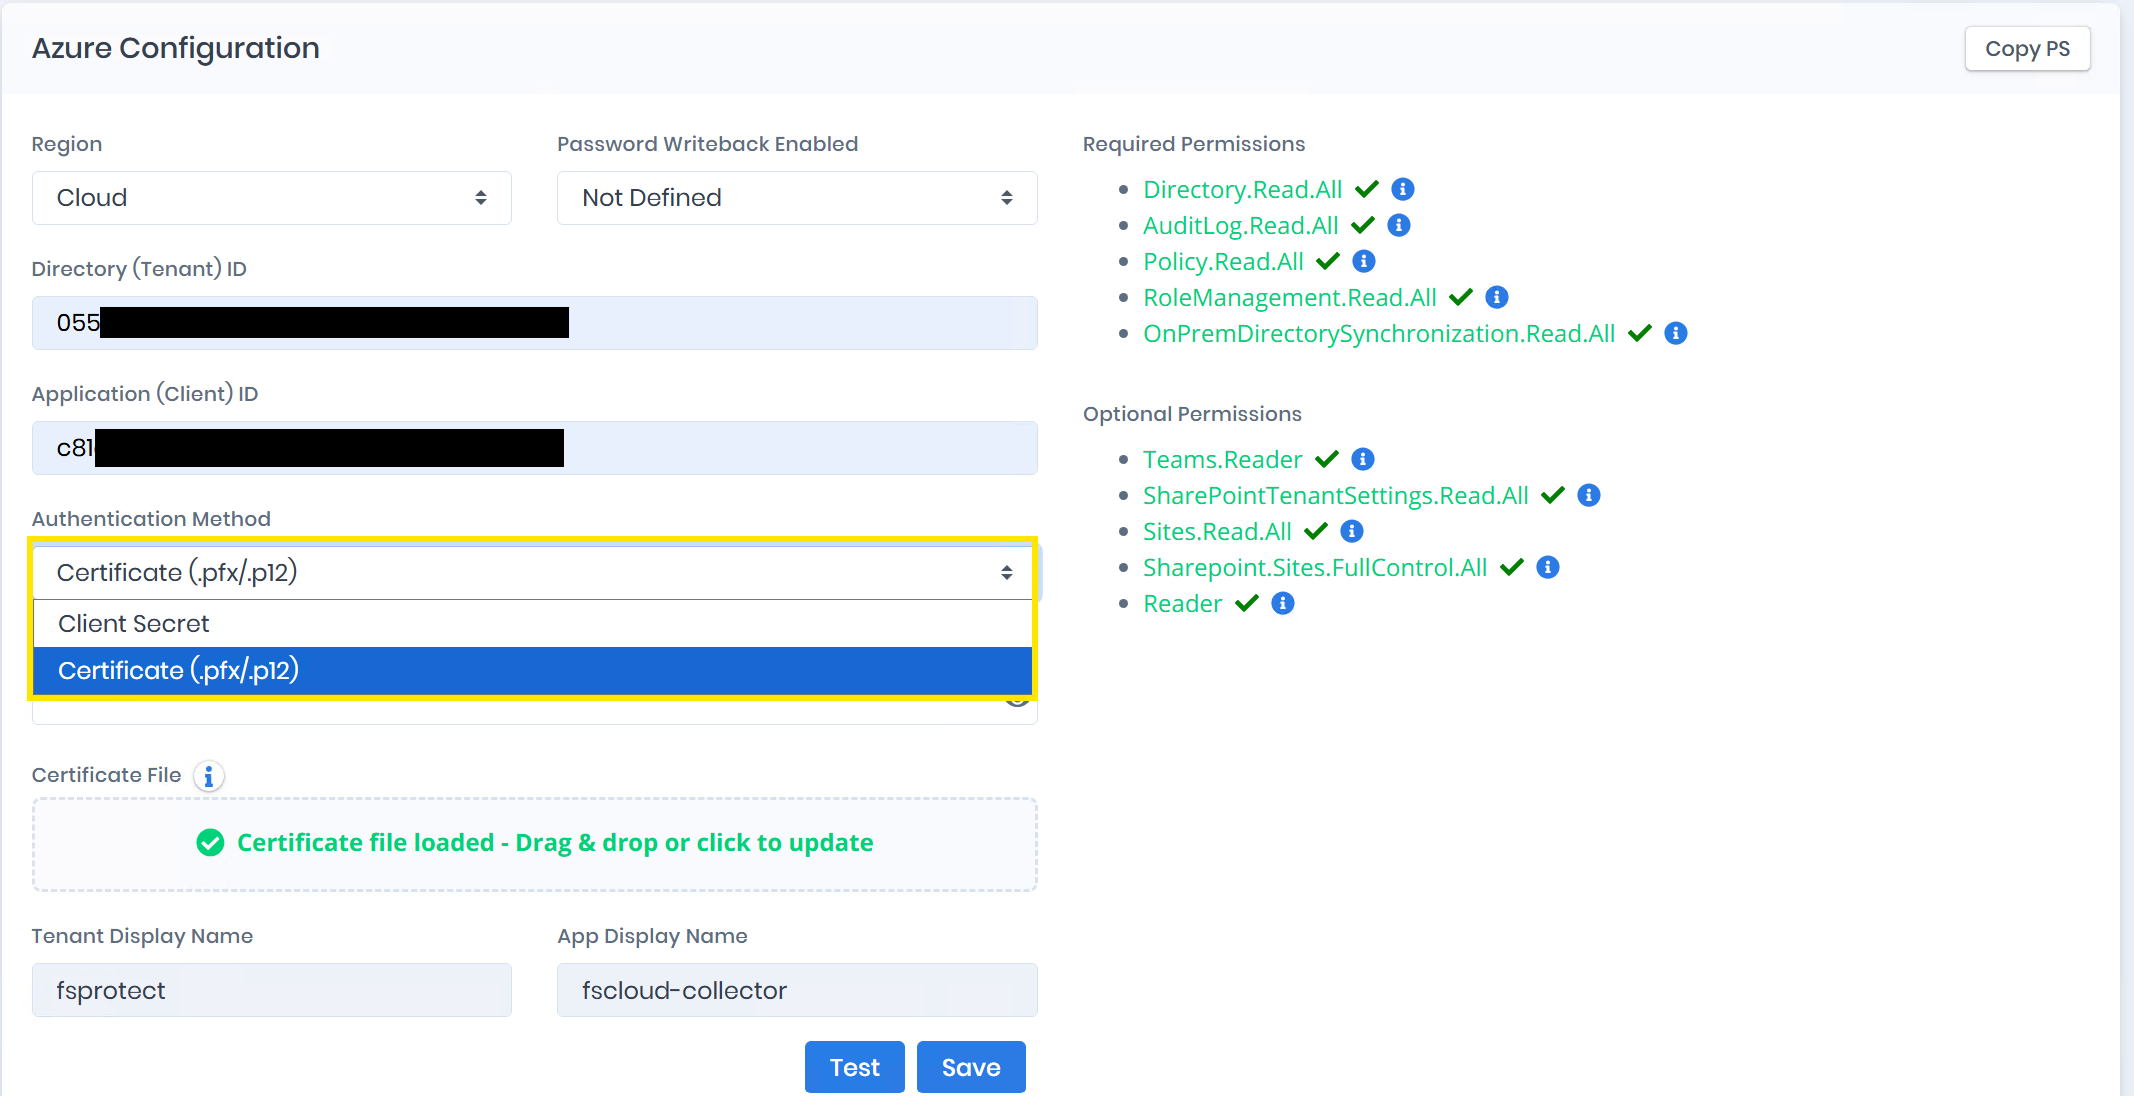Click the Copy PS button
The image size is (2134, 1096).
(x=2027, y=49)
